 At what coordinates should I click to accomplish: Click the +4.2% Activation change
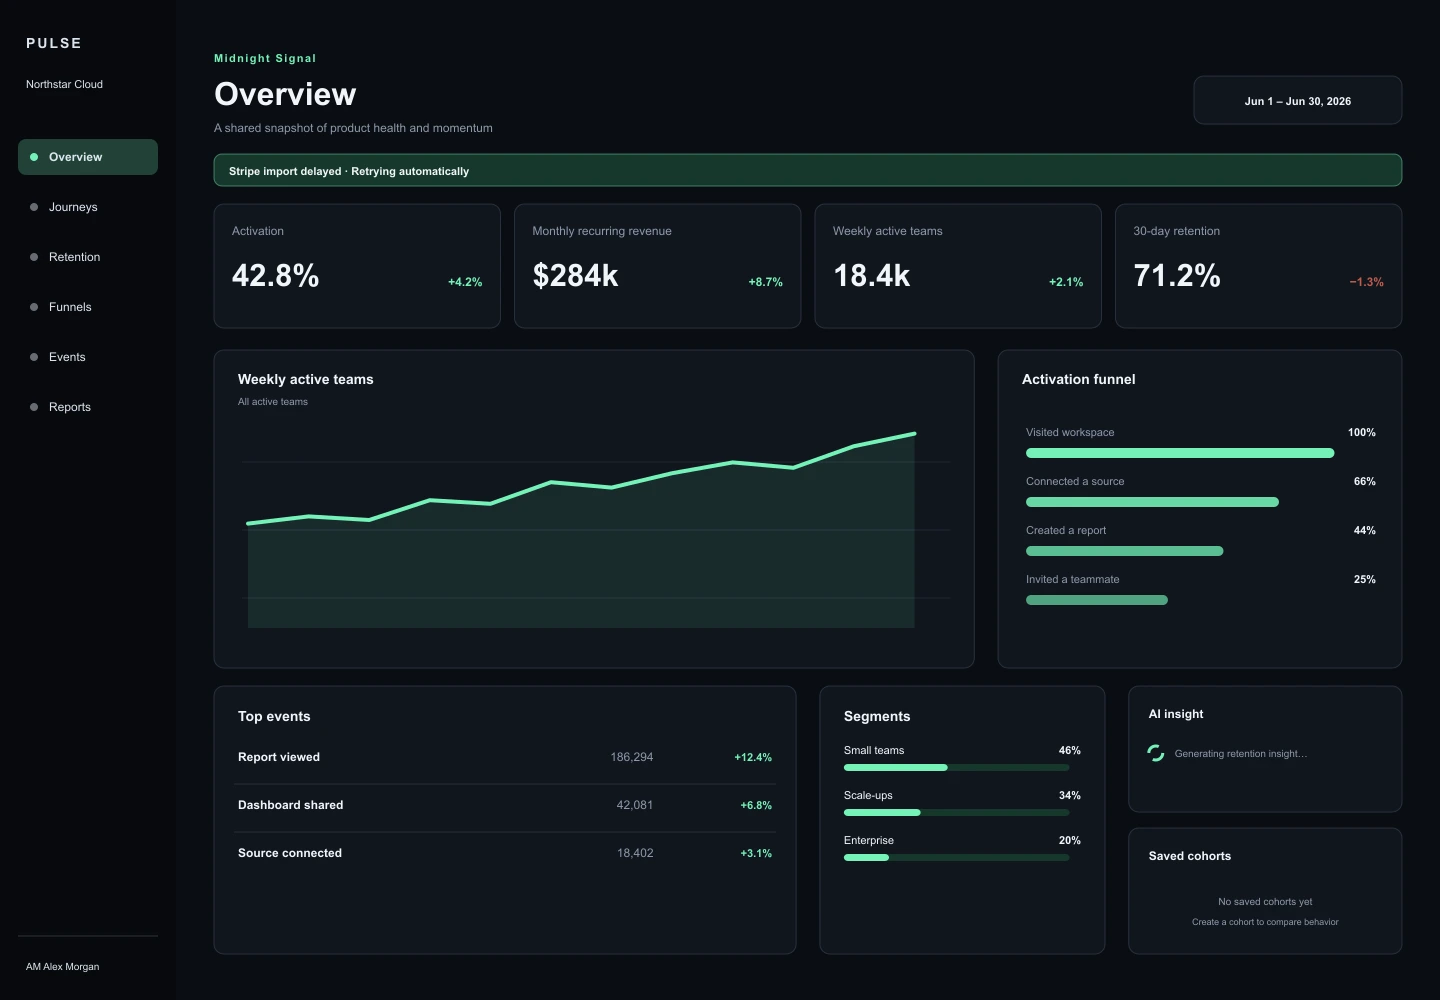tap(465, 282)
